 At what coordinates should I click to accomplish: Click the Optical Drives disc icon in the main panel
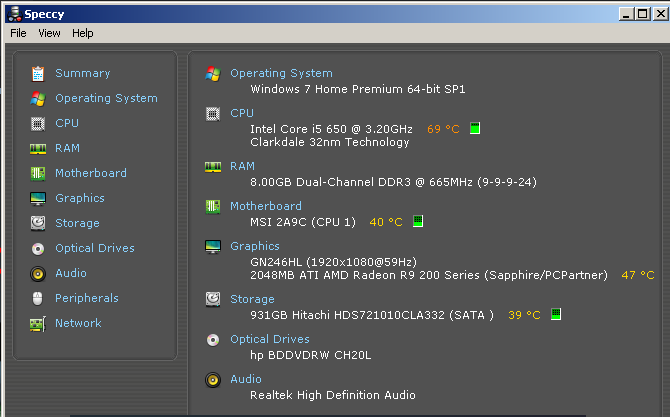[213, 340]
